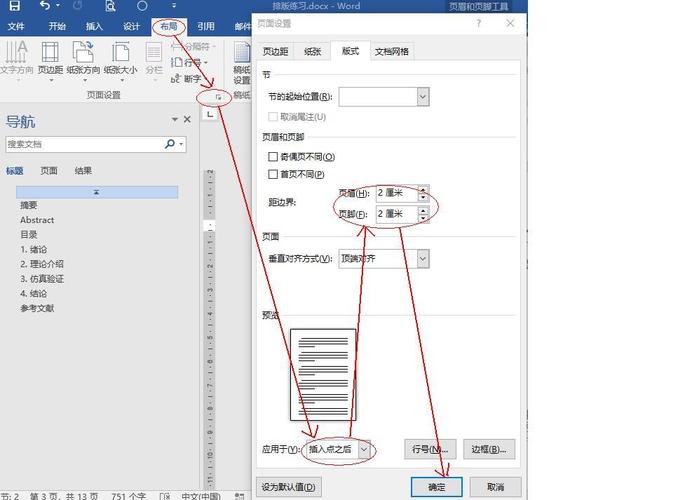Enable 首页不同 checkbox

[273, 174]
